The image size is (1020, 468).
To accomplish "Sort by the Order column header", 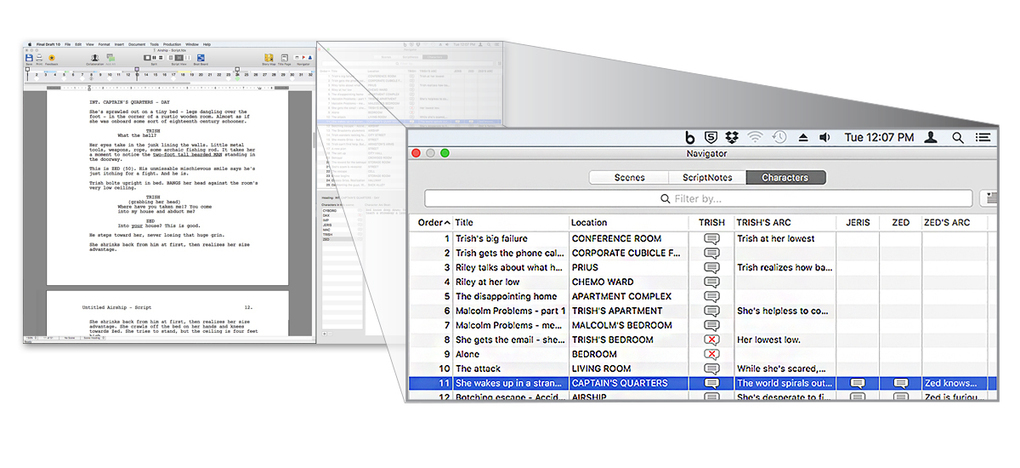I will tap(433, 223).
